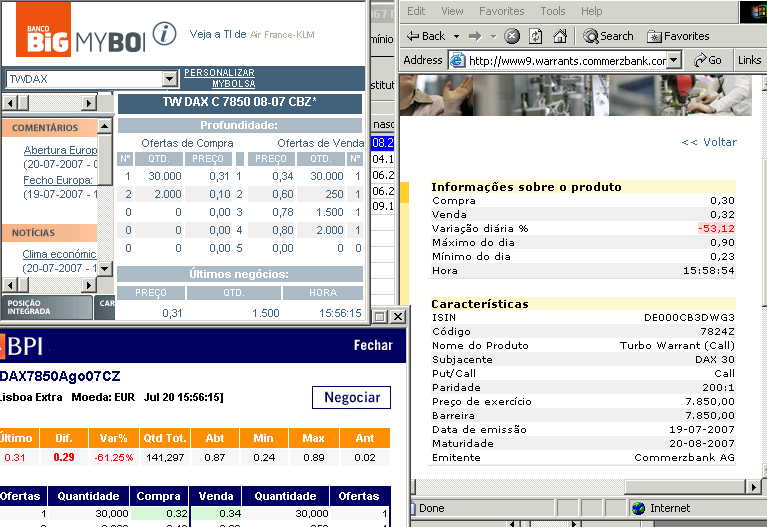Click the DAX7850Ago07CZ heading in BPI

click(60, 376)
